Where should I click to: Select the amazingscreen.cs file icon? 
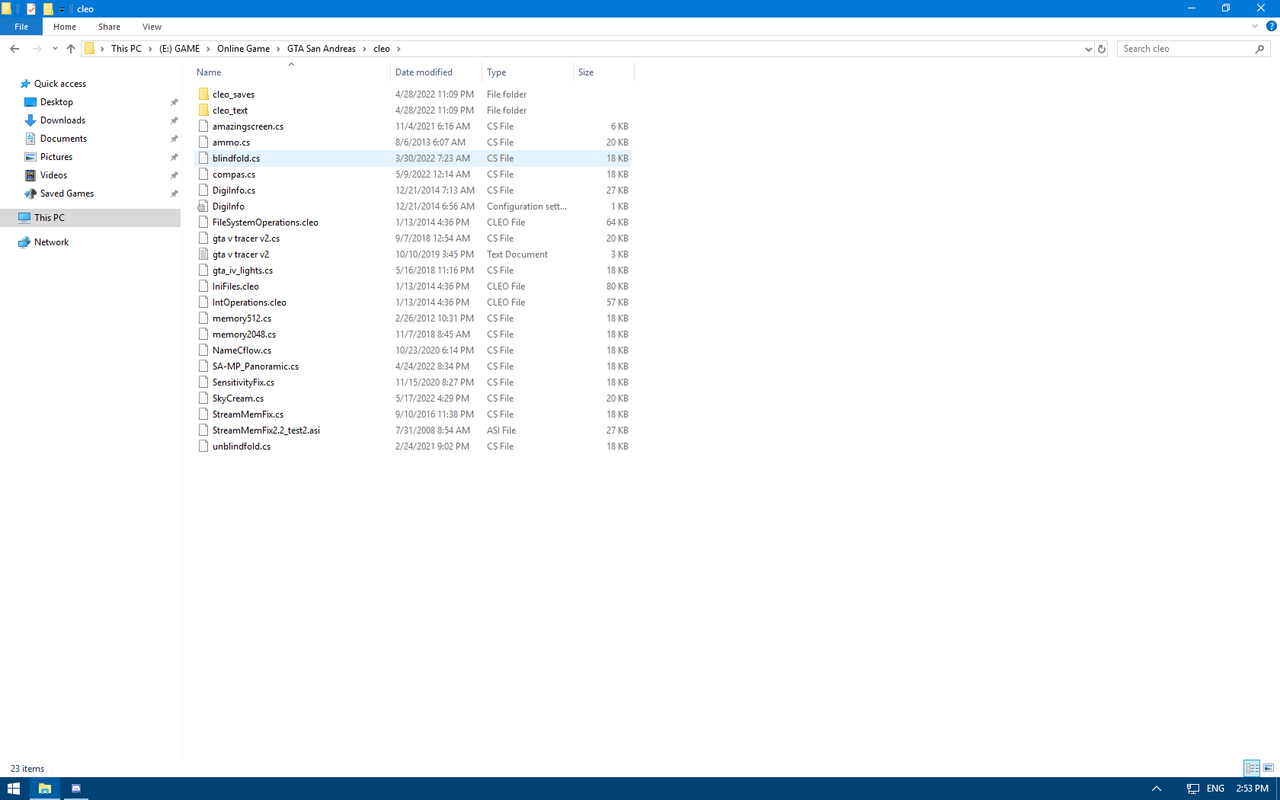point(204,126)
